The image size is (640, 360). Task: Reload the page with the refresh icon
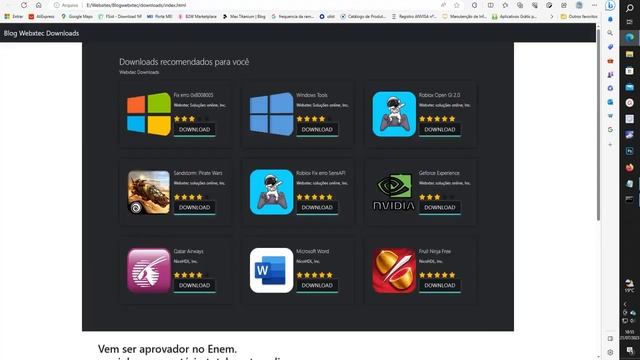pyautogui.click(x=24, y=5)
